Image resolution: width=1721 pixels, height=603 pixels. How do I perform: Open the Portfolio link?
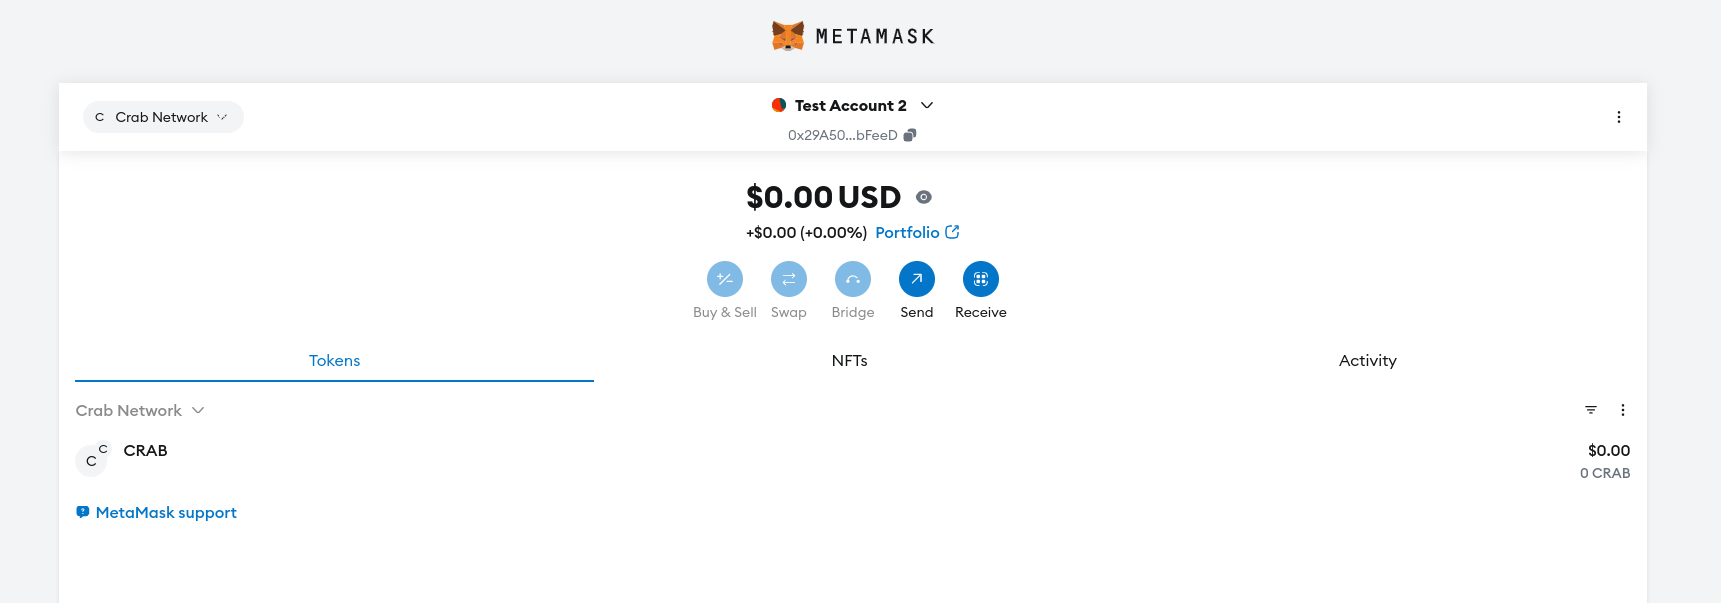pyautogui.click(x=917, y=232)
